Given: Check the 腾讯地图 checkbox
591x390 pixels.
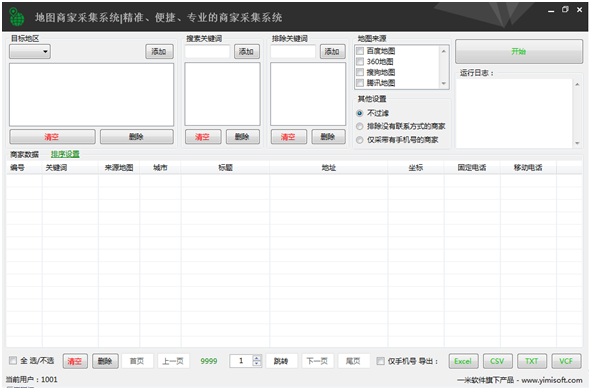Looking at the screenshot, I should 360,83.
